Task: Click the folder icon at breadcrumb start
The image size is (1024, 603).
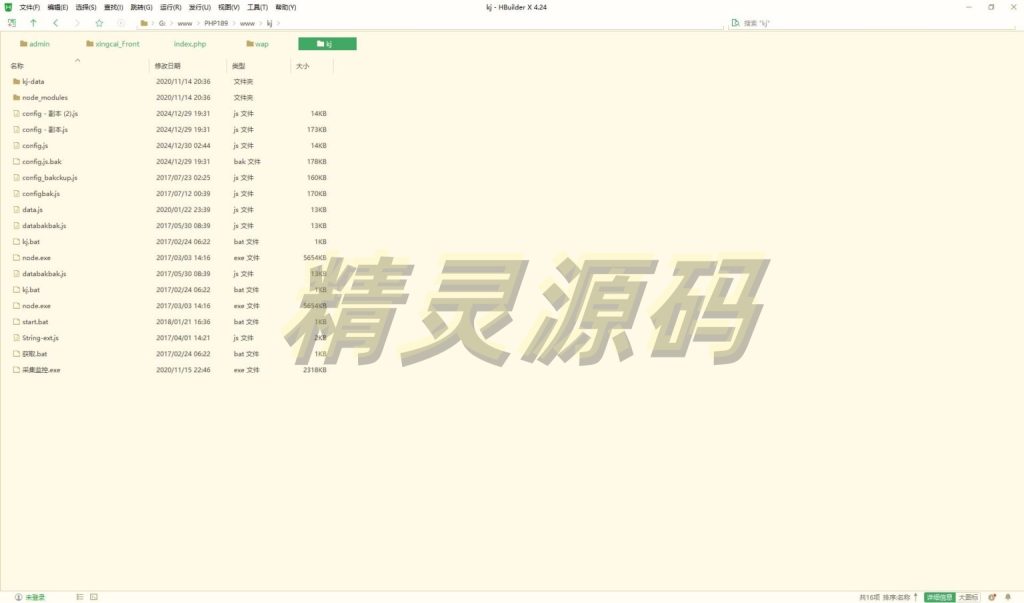Action: click(144, 23)
